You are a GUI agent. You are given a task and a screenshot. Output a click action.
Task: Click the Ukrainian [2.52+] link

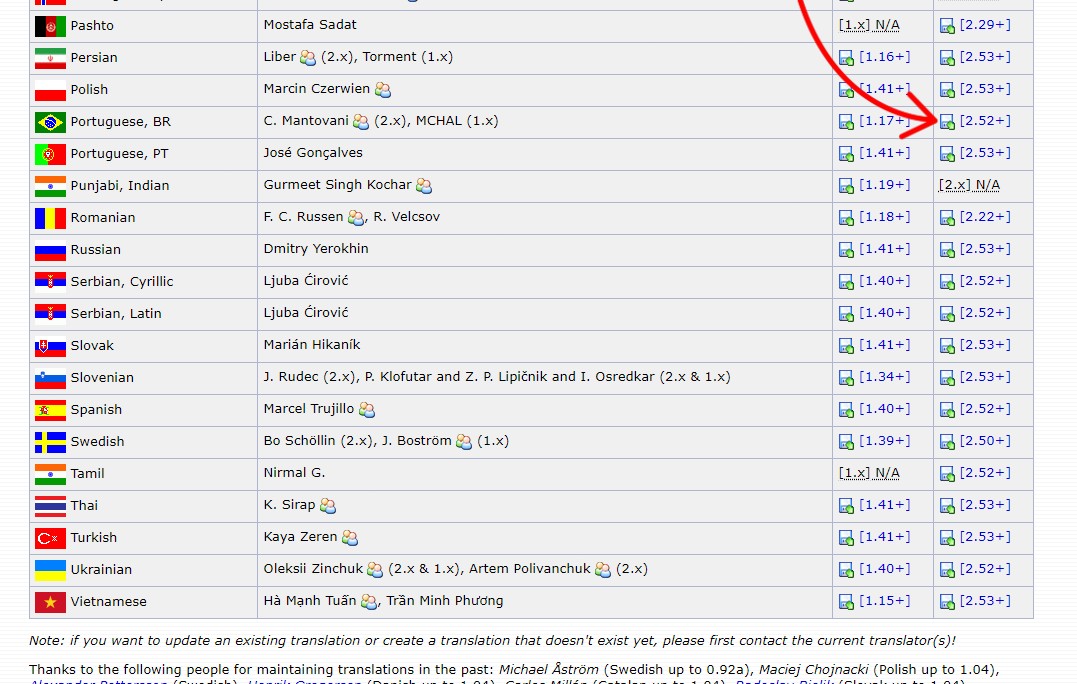(984, 569)
